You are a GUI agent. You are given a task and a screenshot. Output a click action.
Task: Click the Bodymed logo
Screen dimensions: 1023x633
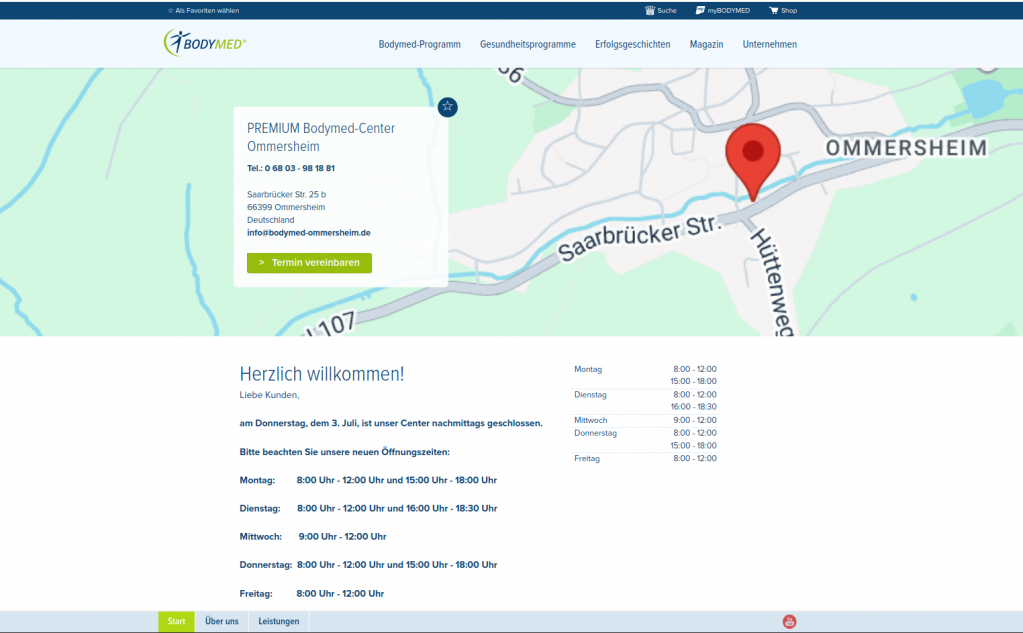205,43
